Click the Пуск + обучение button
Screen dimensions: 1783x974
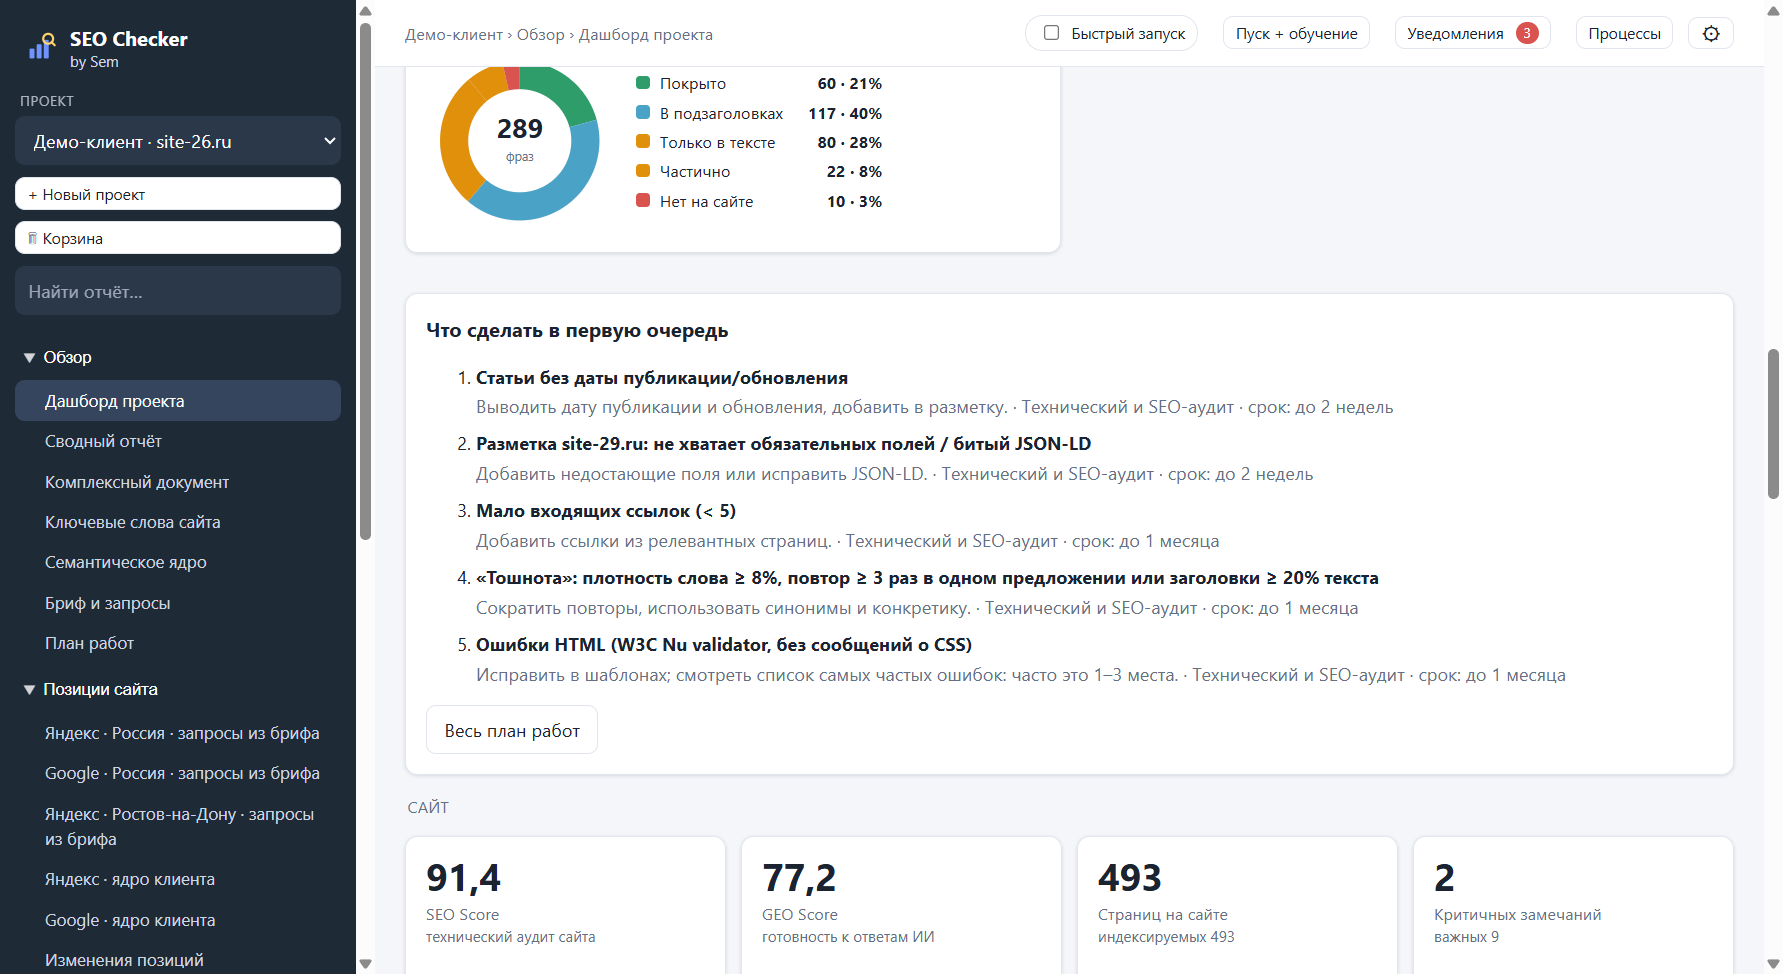(1296, 33)
